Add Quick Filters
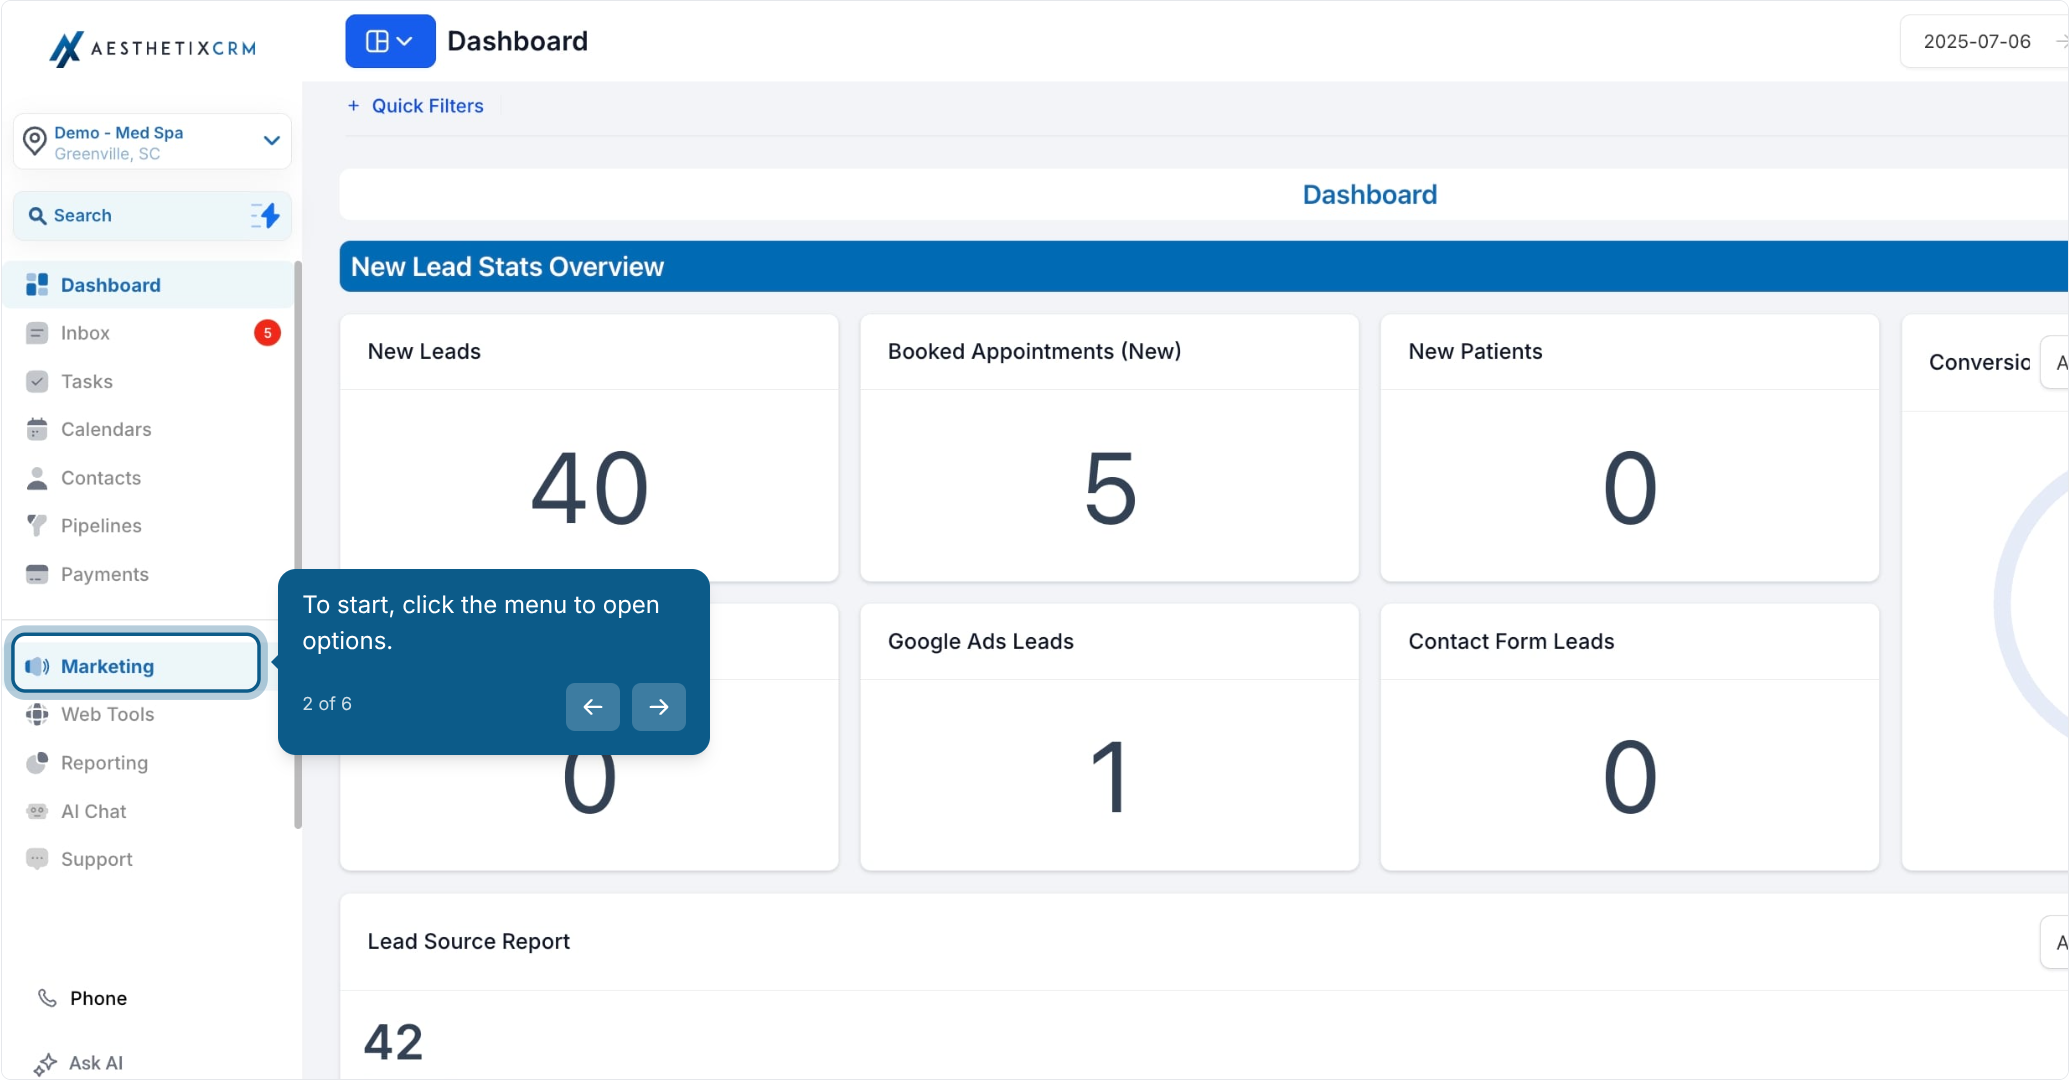Viewport: 2070px width, 1080px height. [415, 106]
